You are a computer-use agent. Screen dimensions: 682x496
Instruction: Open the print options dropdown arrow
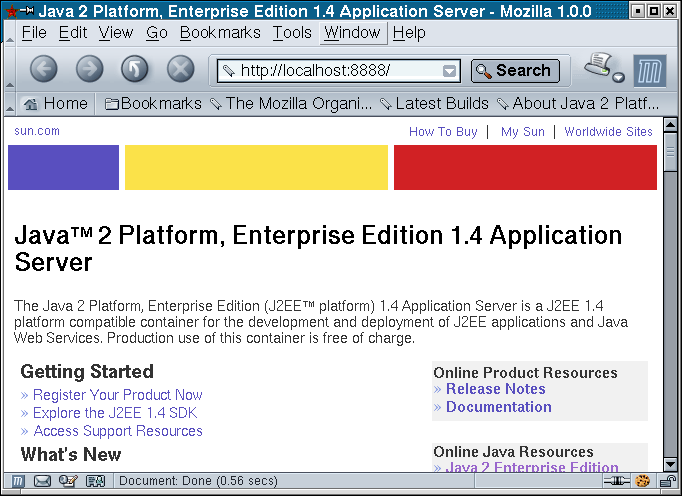(x=618, y=77)
